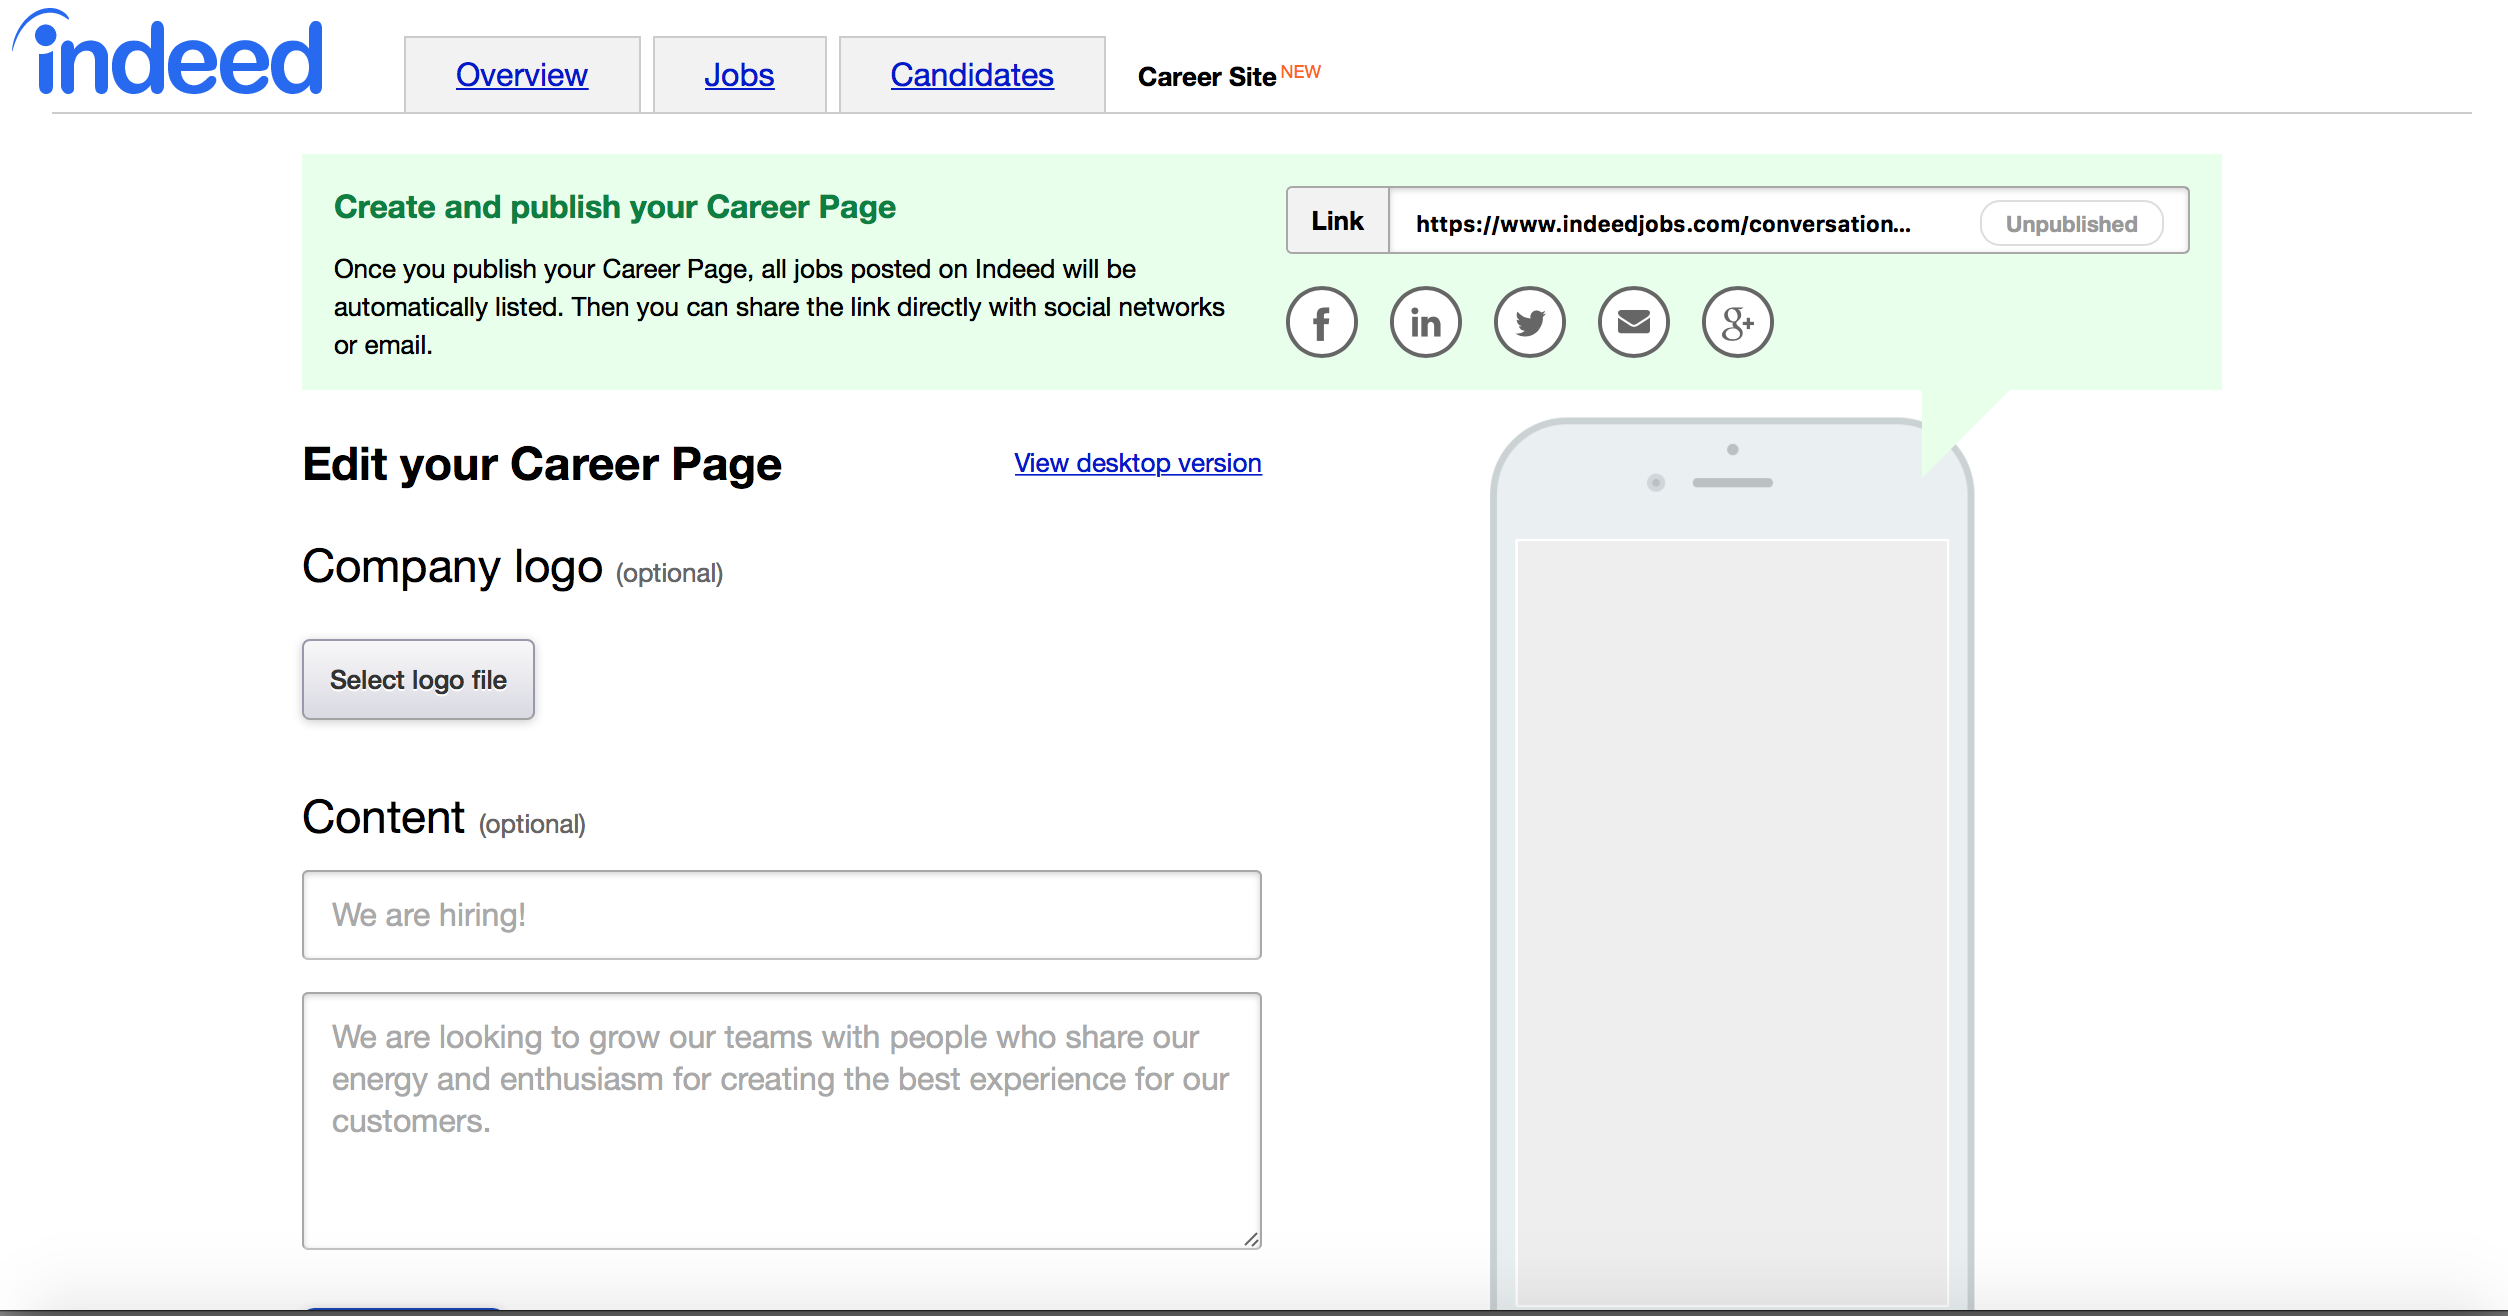Share career page on Facebook
The width and height of the screenshot is (2508, 1316).
click(1321, 322)
